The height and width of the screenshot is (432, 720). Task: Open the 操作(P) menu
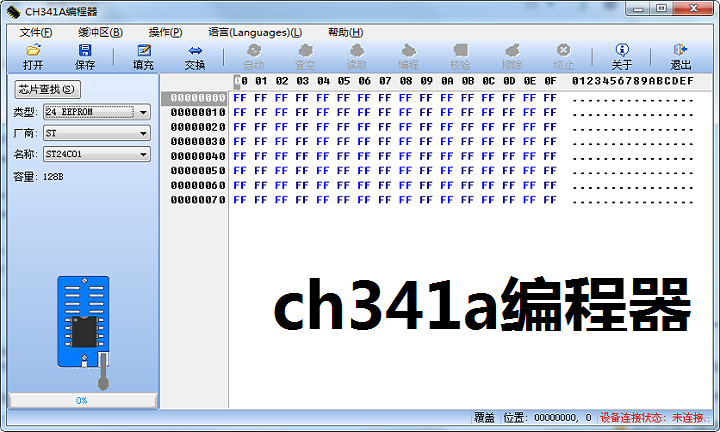(165, 33)
